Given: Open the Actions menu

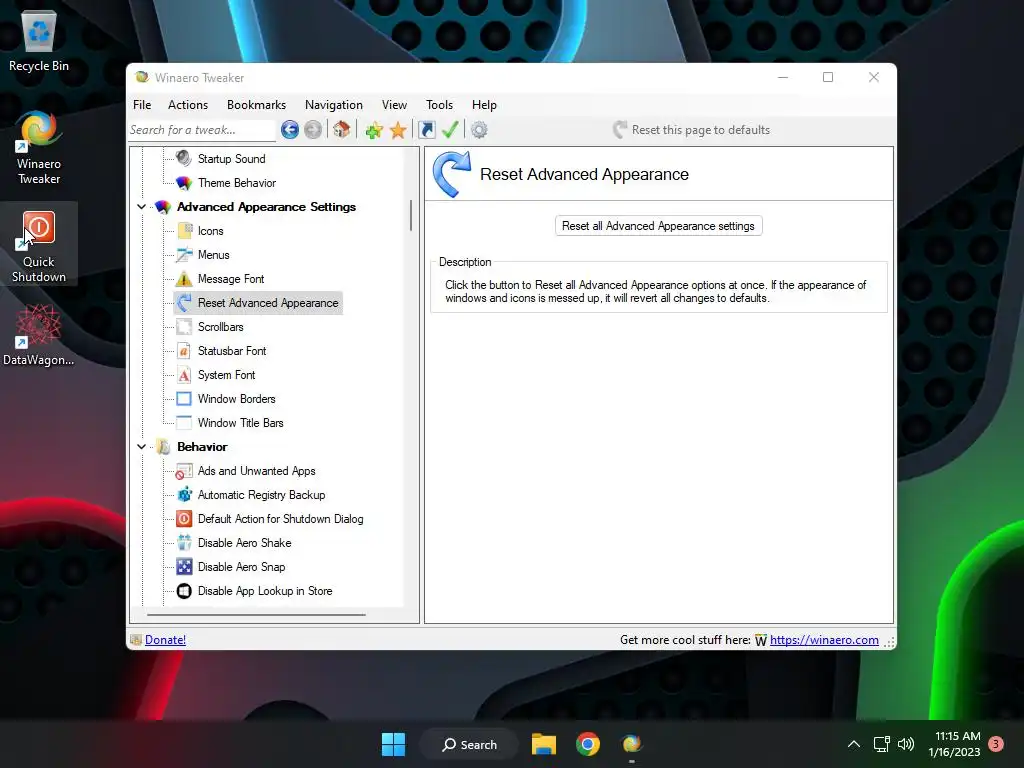Looking at the screenshot, I should (x=188, y=104).
